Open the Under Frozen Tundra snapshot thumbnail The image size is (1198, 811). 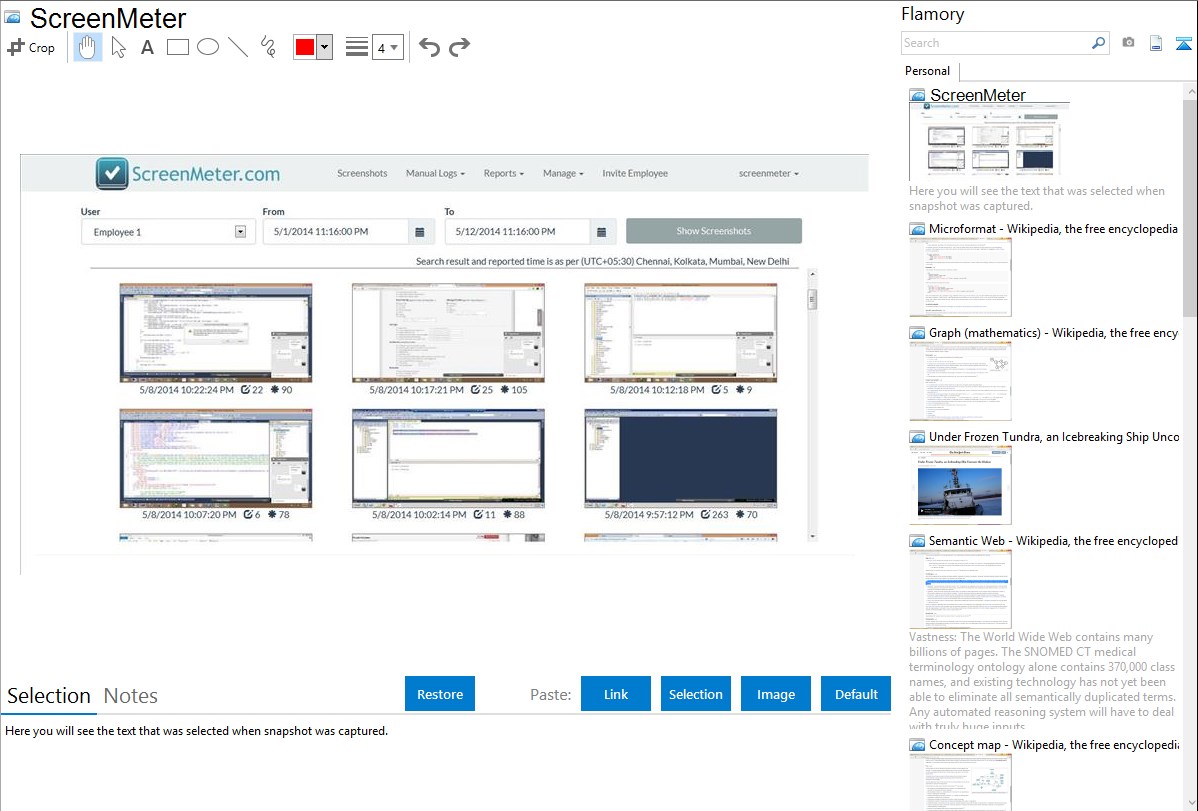[960, 484]
